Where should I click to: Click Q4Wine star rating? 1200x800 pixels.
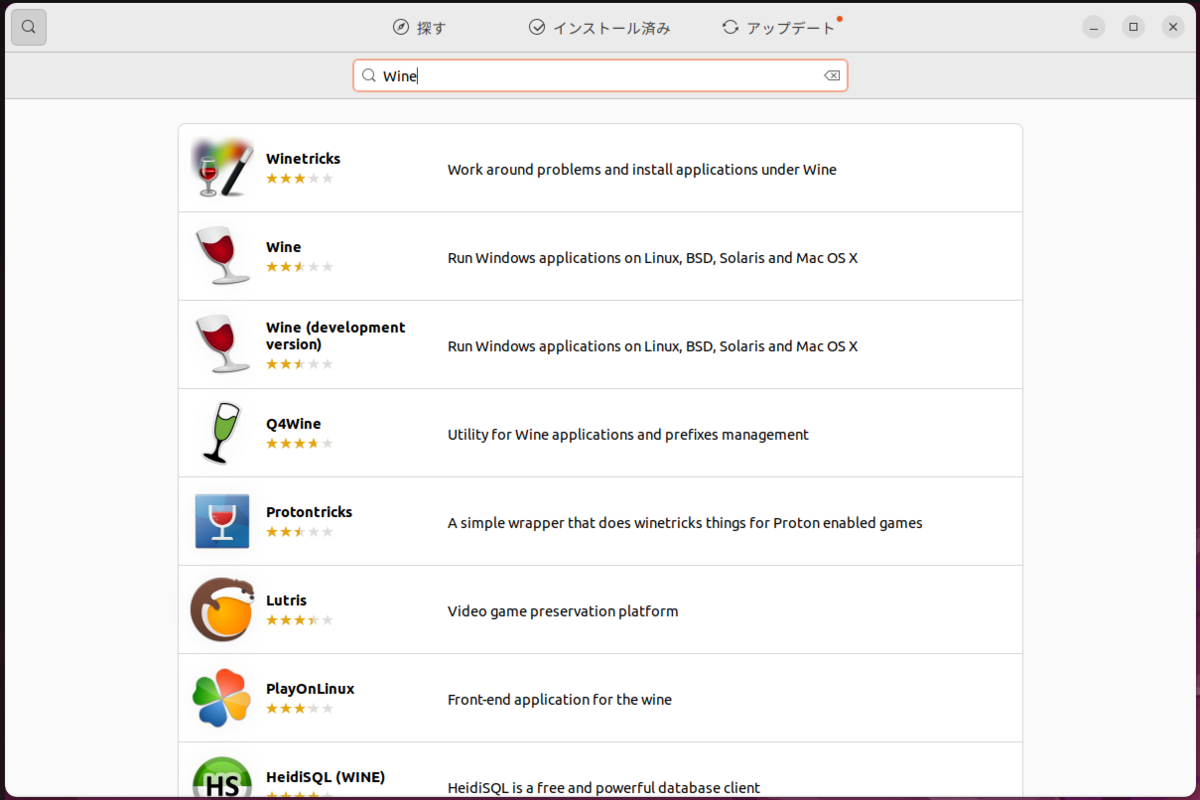tap(299, 444)
